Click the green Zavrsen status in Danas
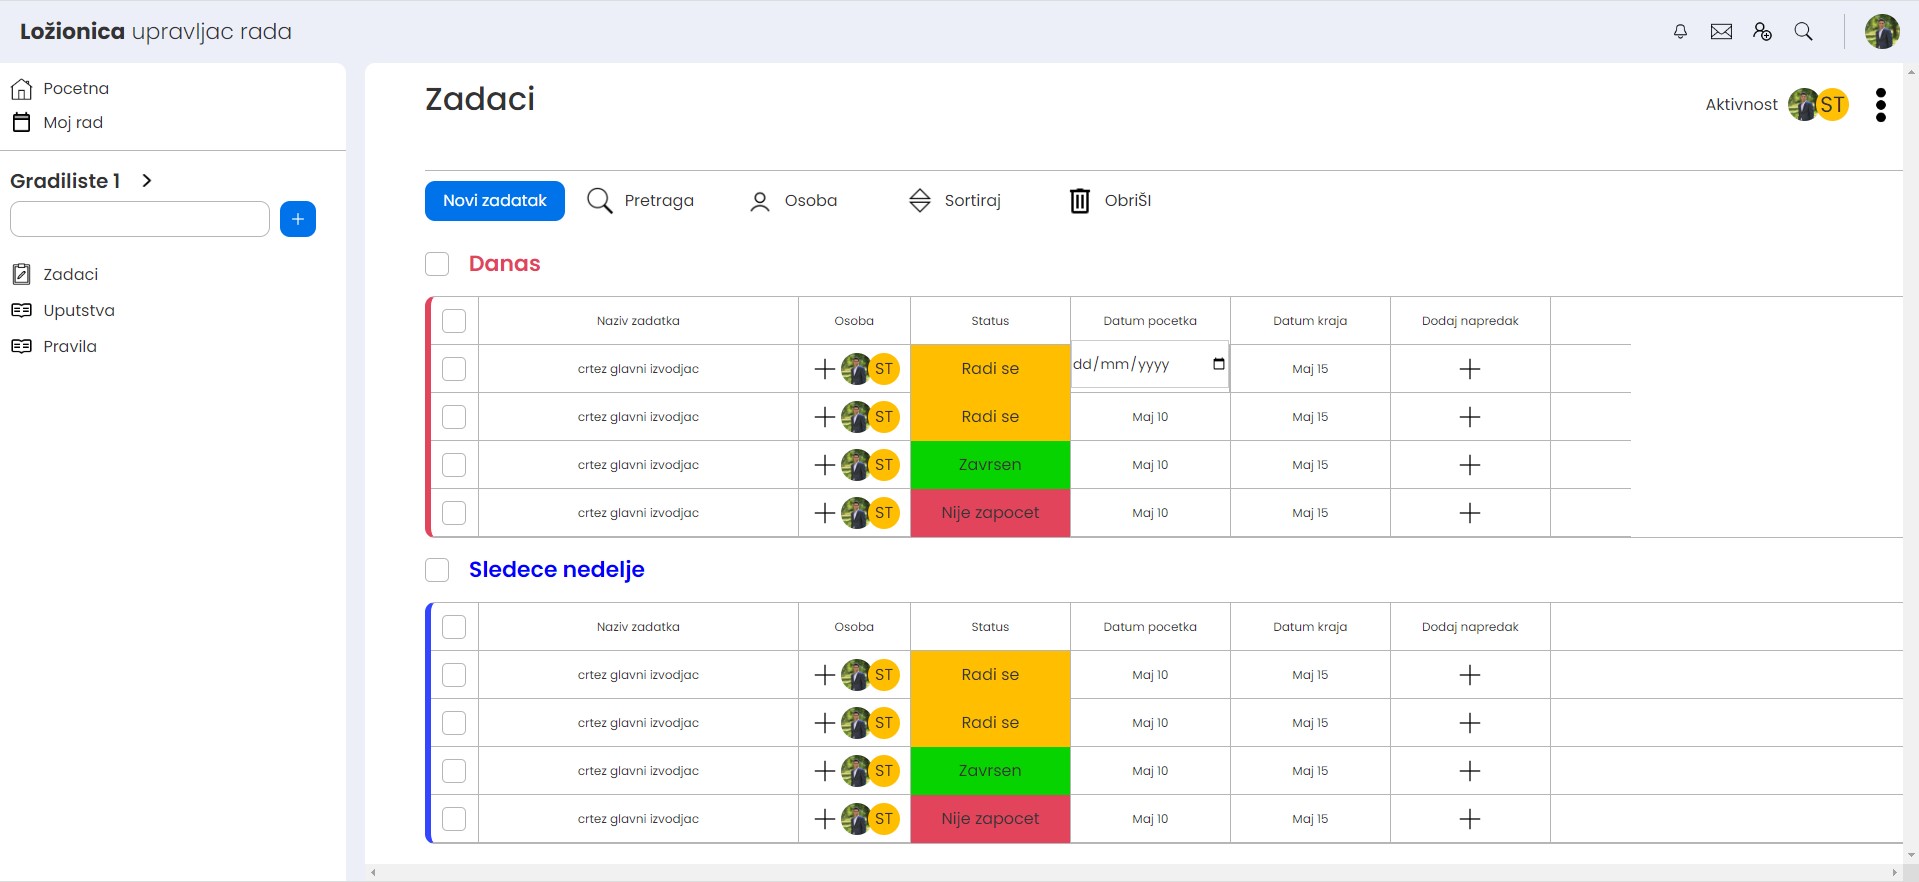The width and height of the screenshot is (1919, 882). pos(990,465)
